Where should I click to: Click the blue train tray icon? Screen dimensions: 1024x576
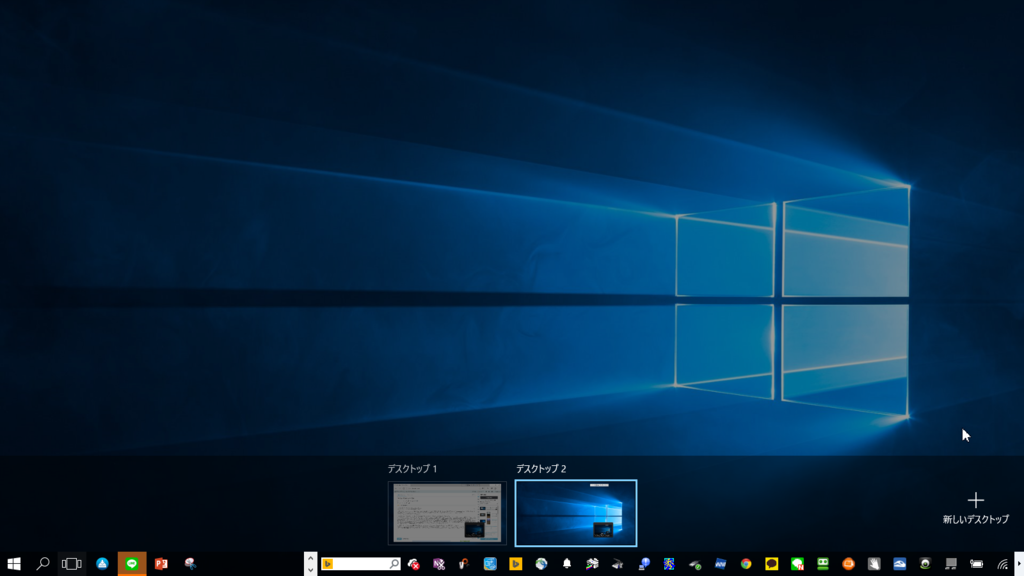[899, 564]
